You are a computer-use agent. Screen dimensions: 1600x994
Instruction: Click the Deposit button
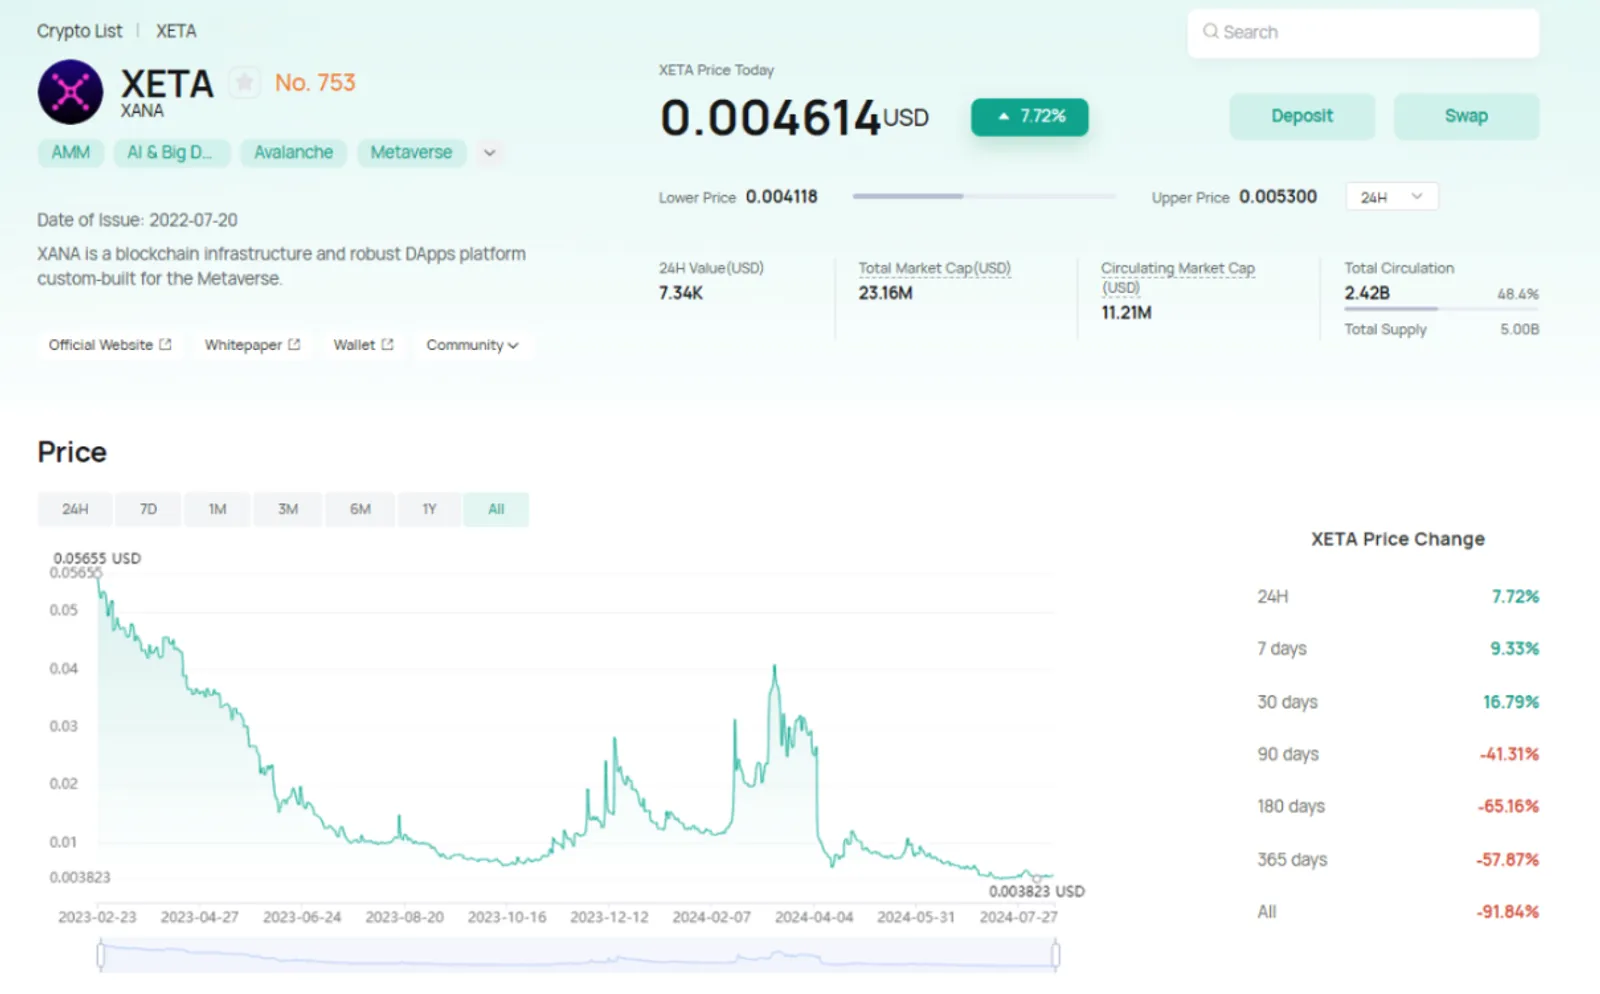pos(1302,116)
